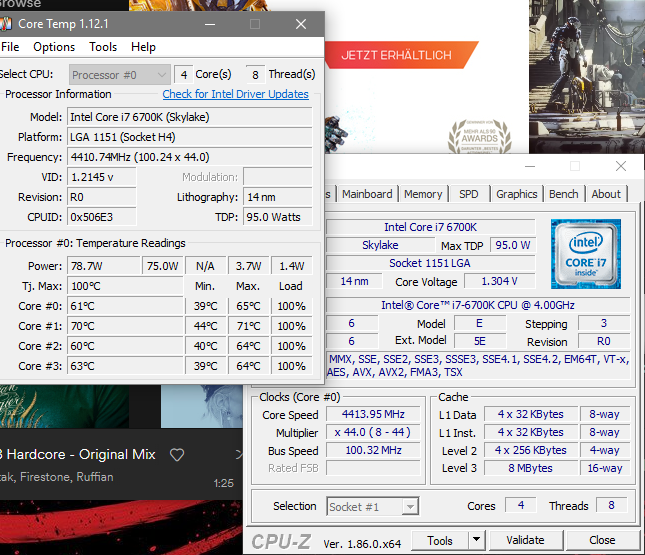Screen dimensions: 645x555
Task: Click the Tj. Max value 100°C
Action: coord(125,286)
